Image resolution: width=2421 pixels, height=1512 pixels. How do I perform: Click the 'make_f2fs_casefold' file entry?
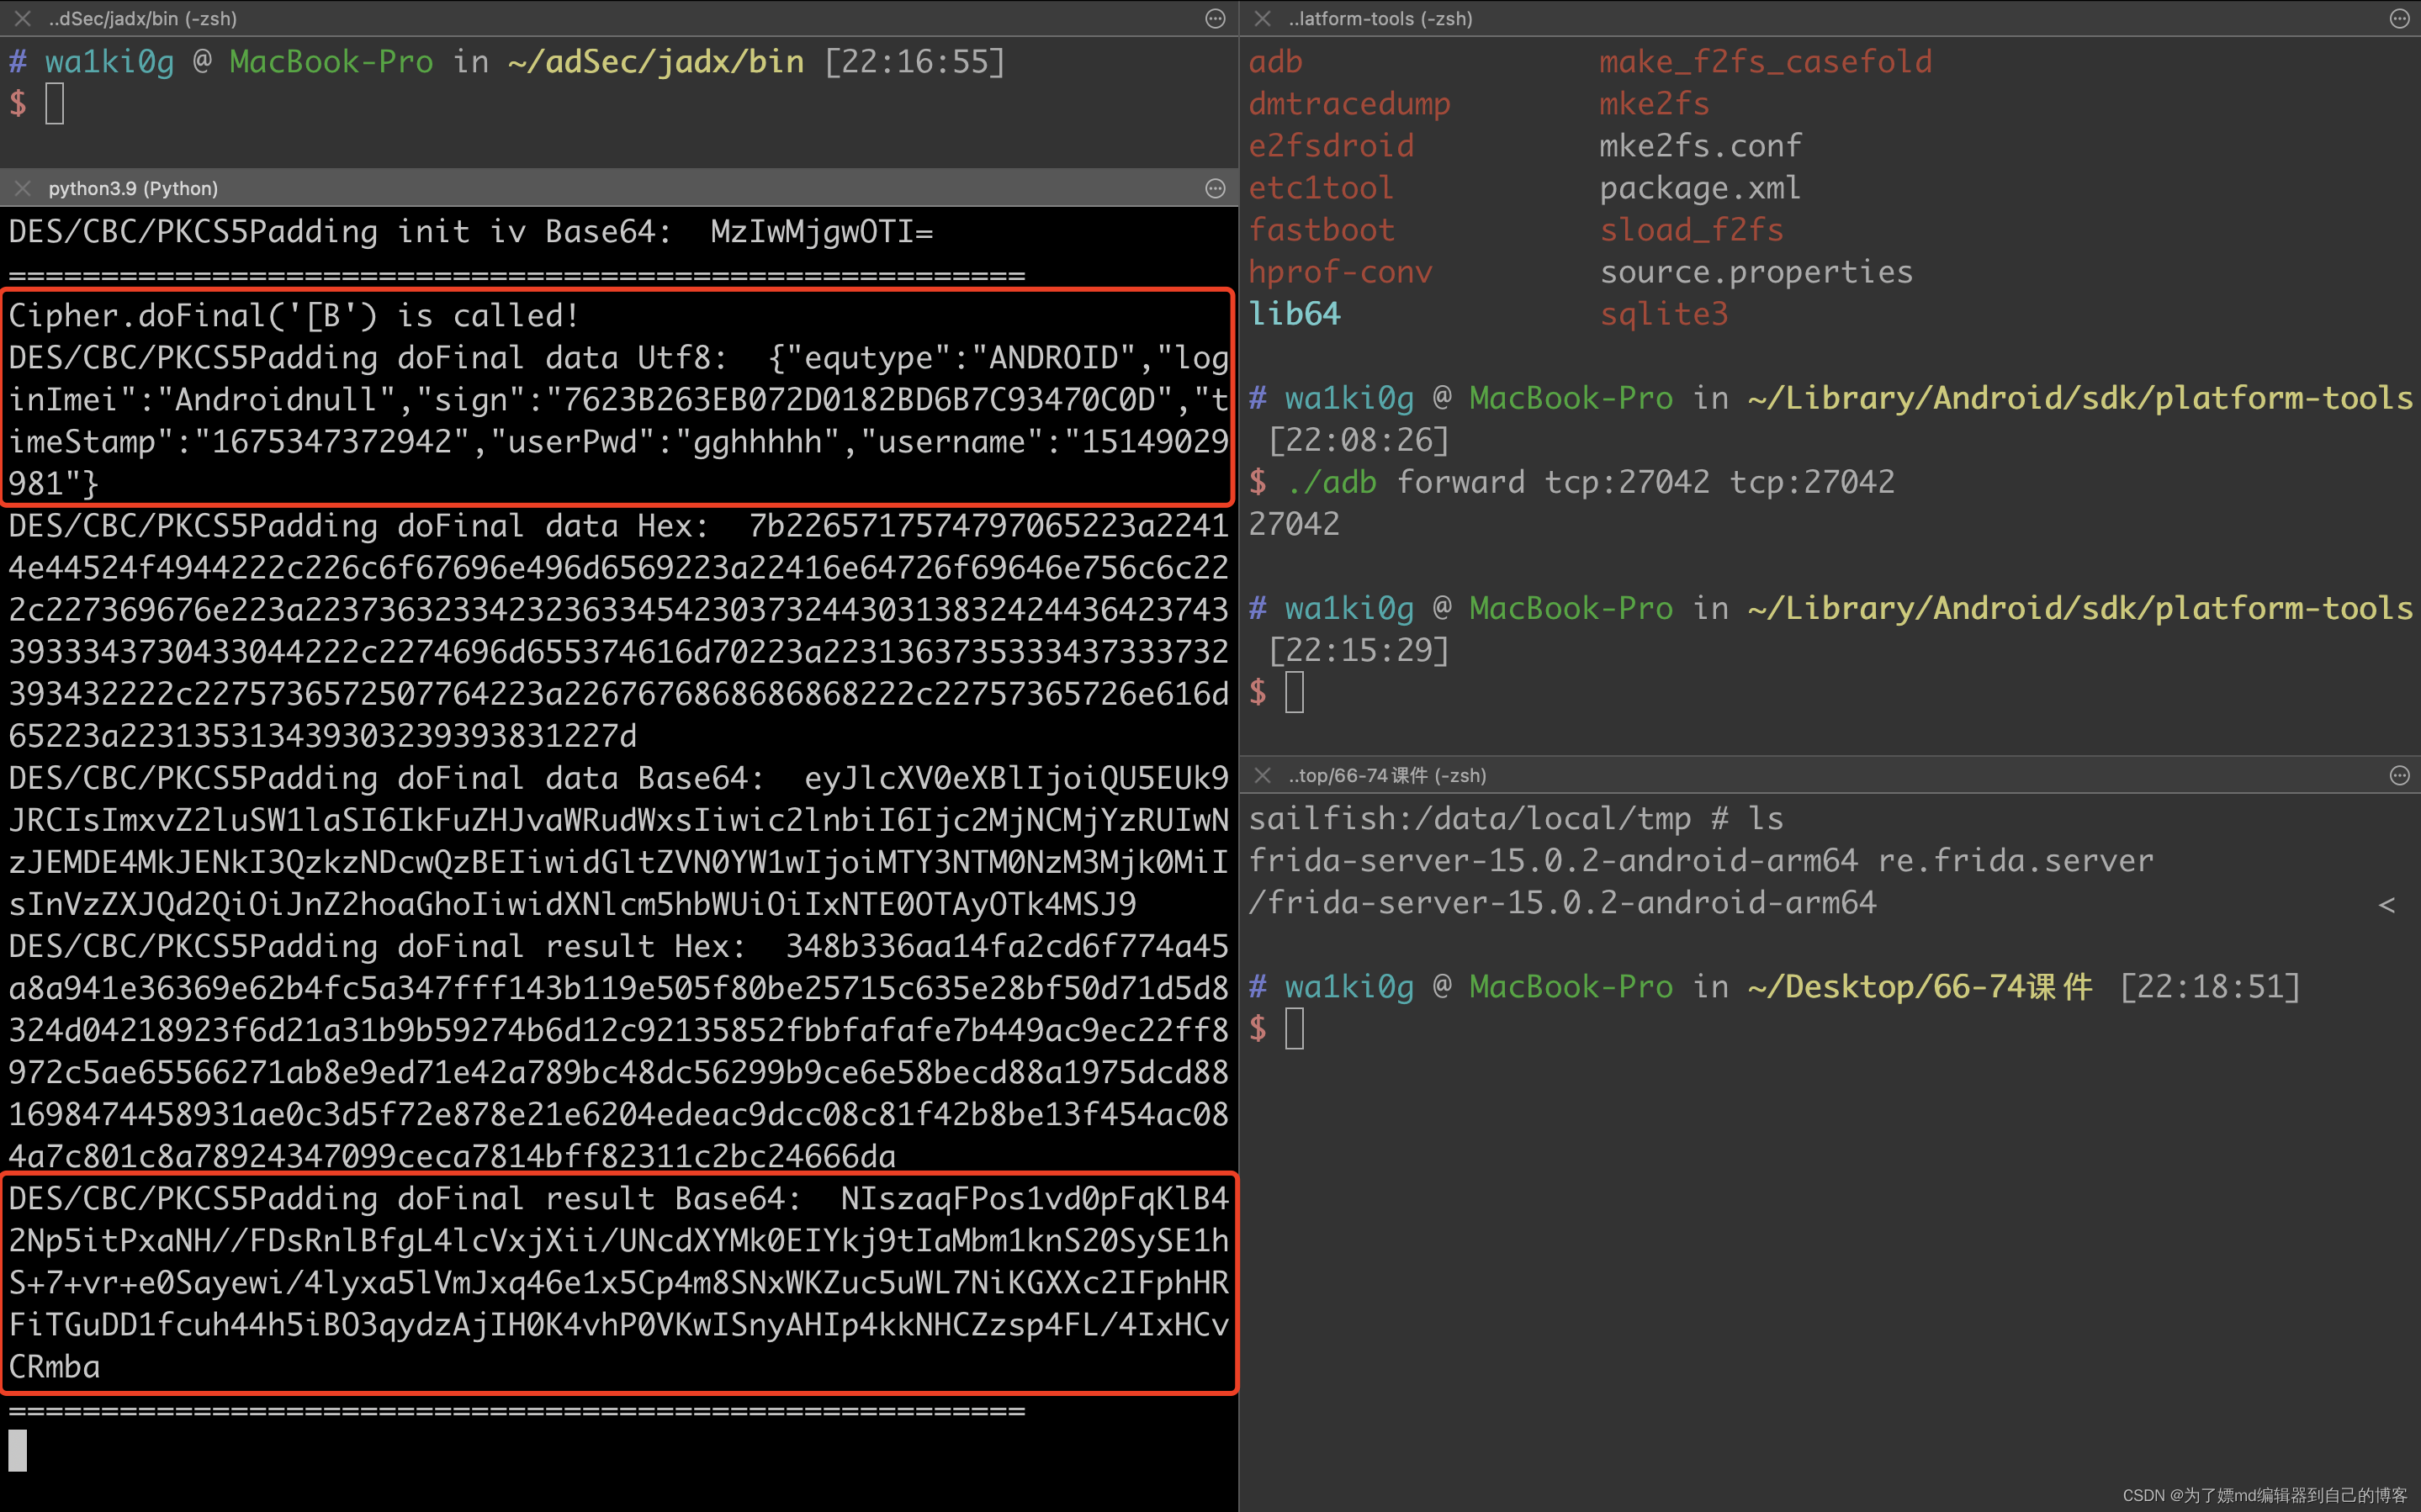[x=1765, y=62]
